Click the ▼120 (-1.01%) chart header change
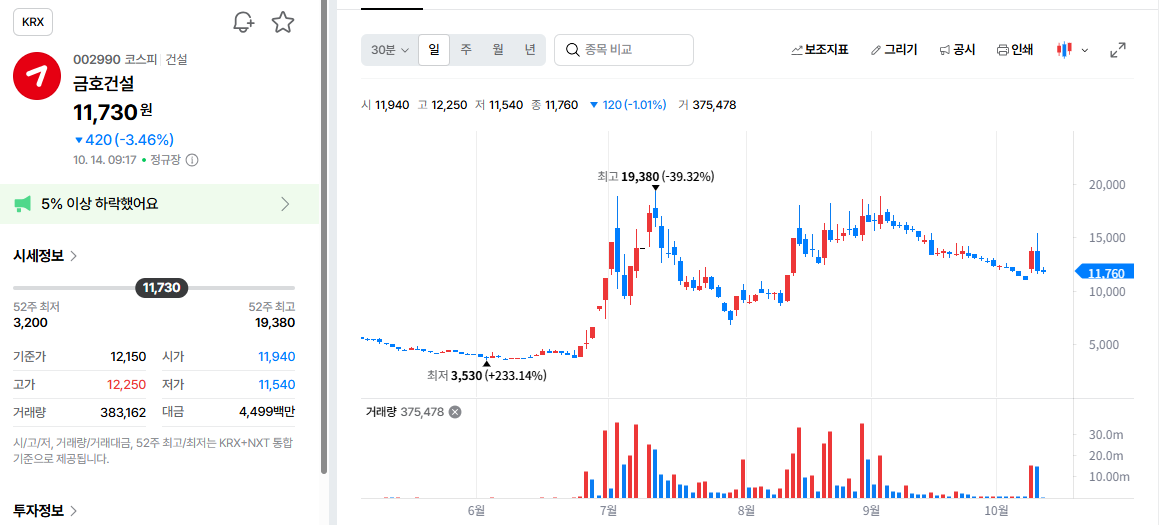The image size is (1160, 525). pyautogui.click(x=627, y=105)
